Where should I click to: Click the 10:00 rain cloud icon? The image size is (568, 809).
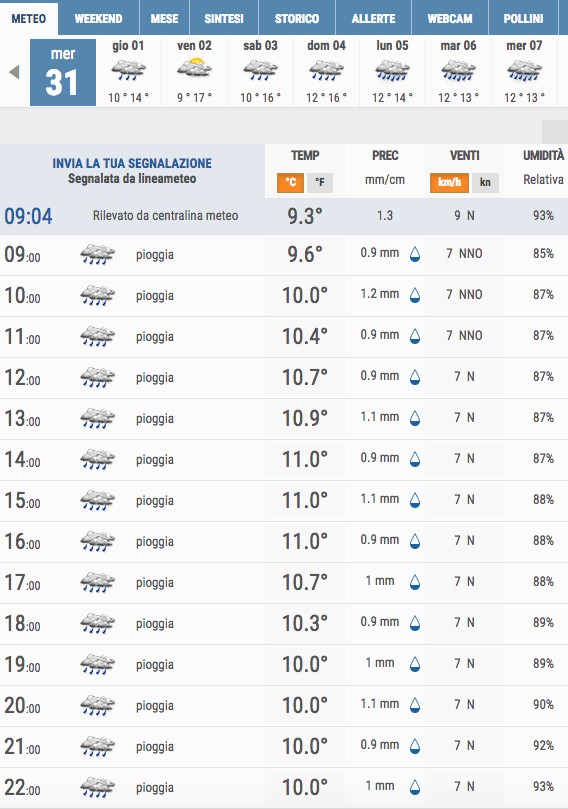click(x=98, y=296)
